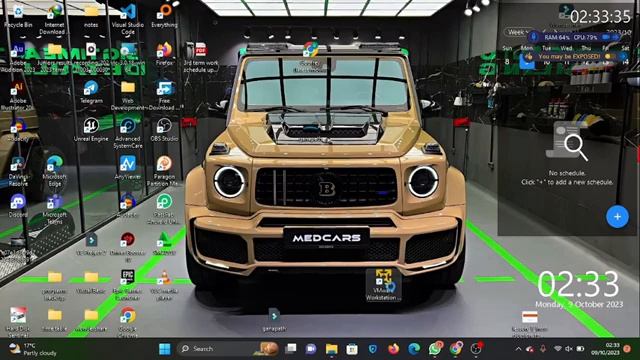Open Hard Disk Sentinel shortcut
Screen dimensions: 640x360
(18, 322)
